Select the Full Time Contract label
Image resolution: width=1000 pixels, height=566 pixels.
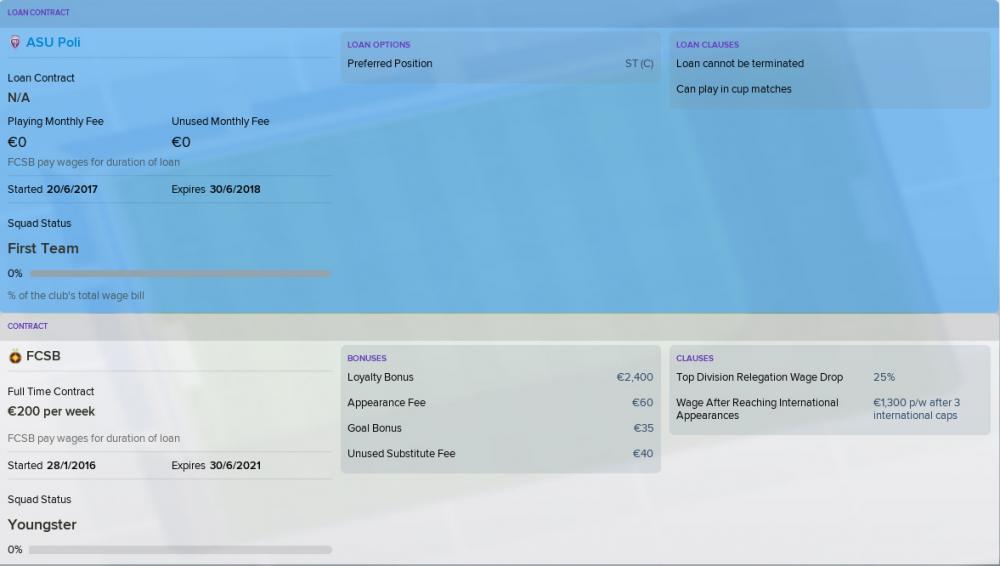tap(50, 391)
